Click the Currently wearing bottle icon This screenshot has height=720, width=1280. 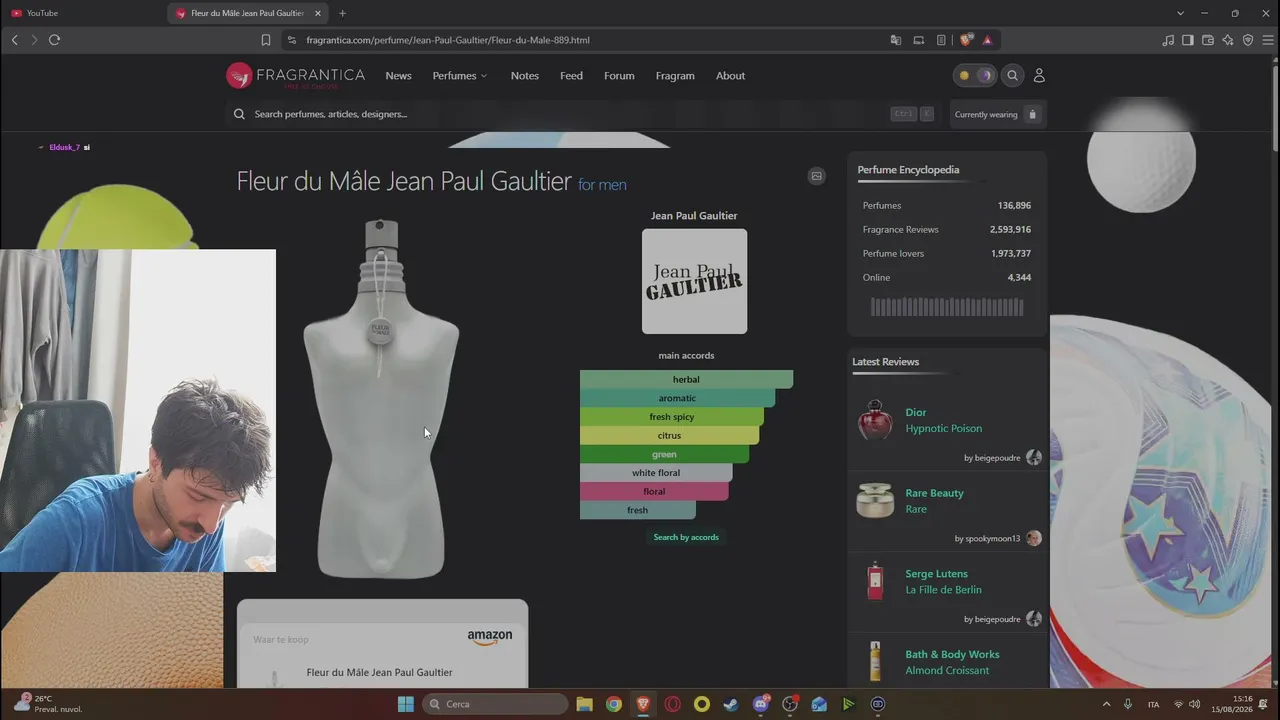pyautogui.click(x=1033, y=114)
